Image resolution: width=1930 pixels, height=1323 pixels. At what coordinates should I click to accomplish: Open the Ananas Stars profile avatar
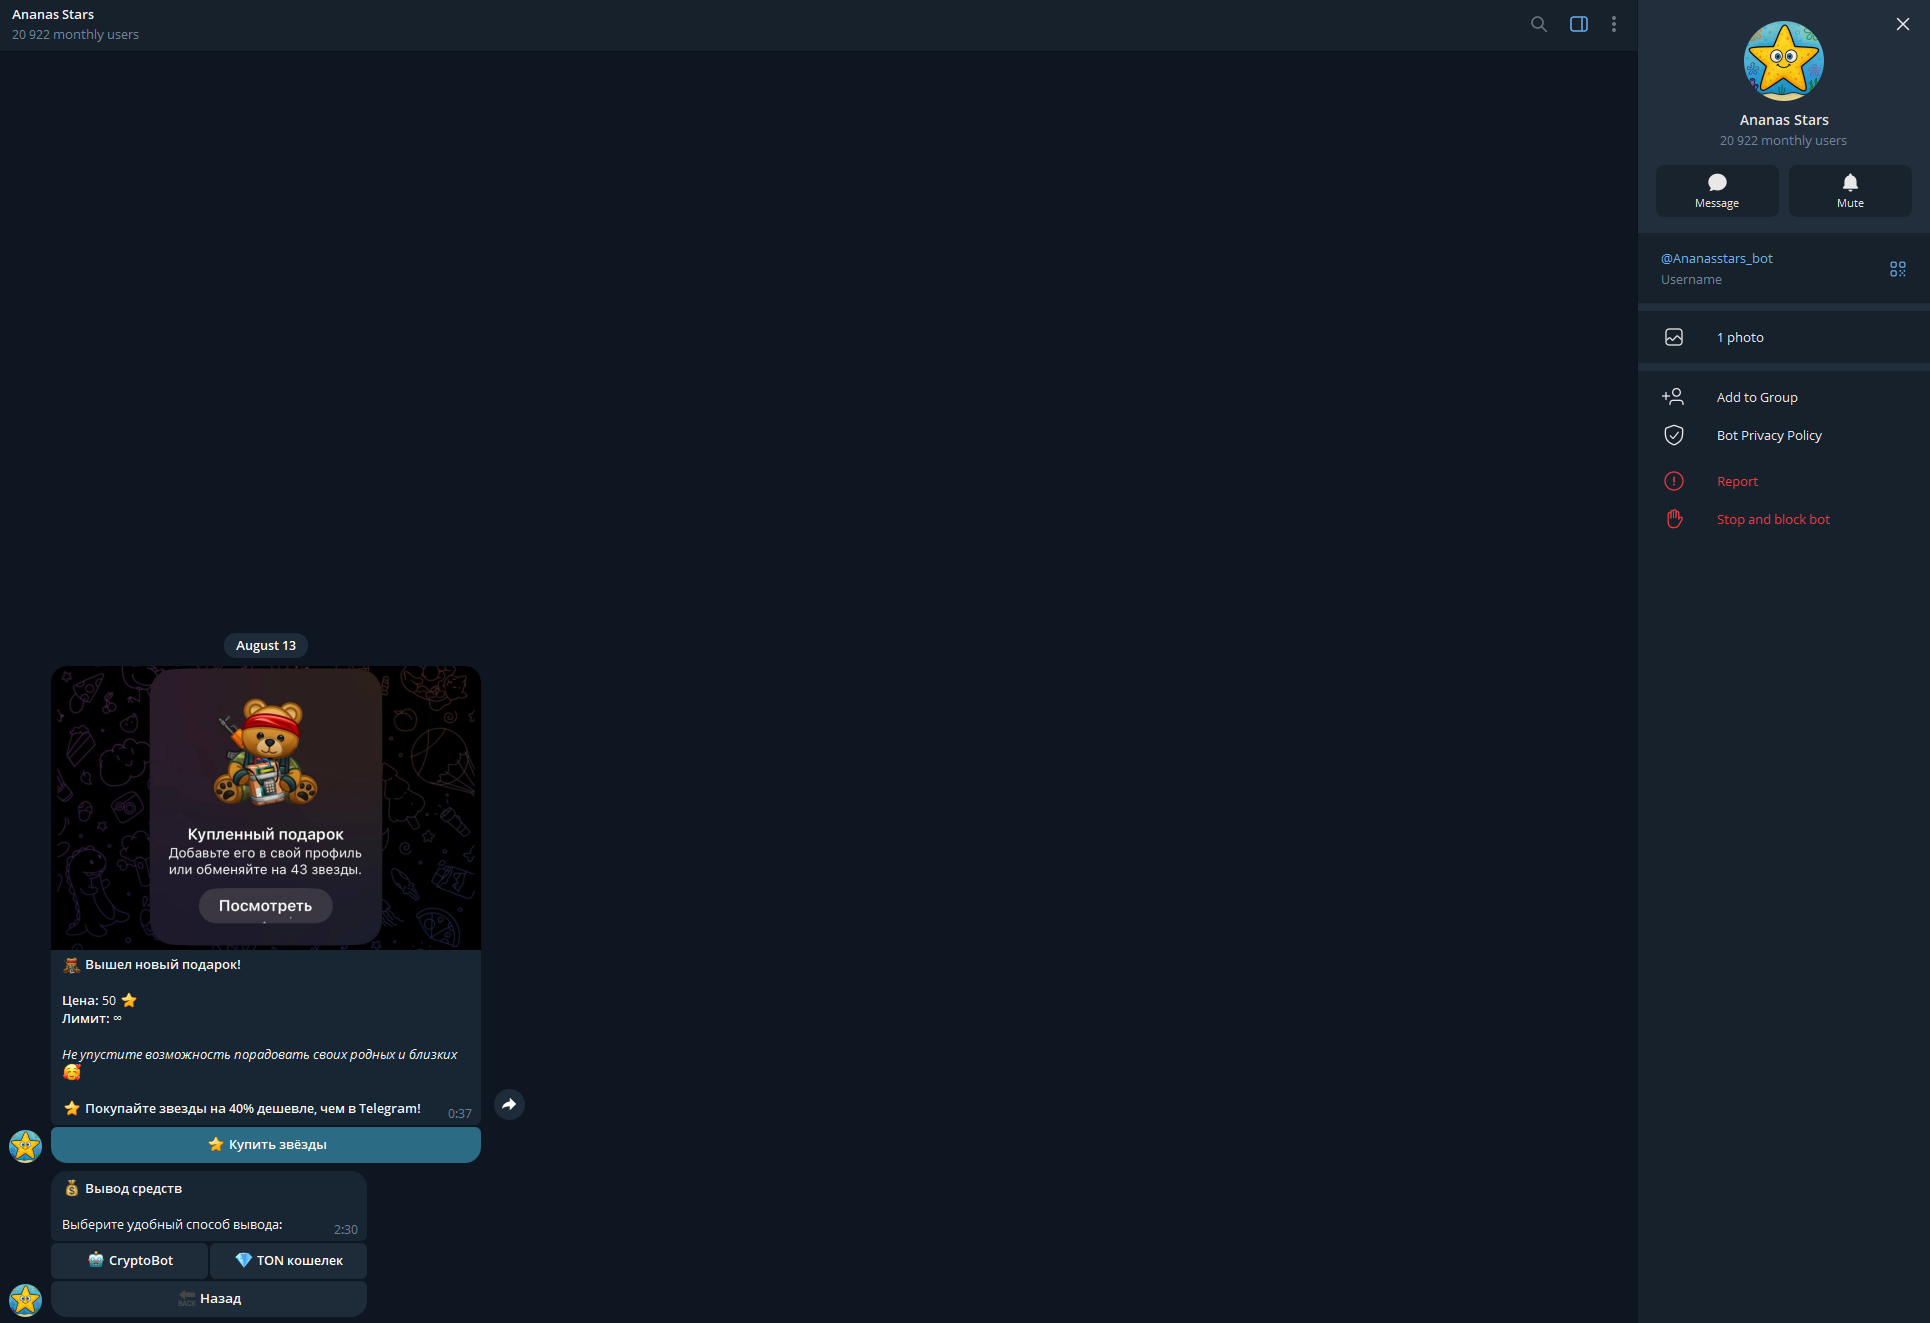coord(1784,61)
